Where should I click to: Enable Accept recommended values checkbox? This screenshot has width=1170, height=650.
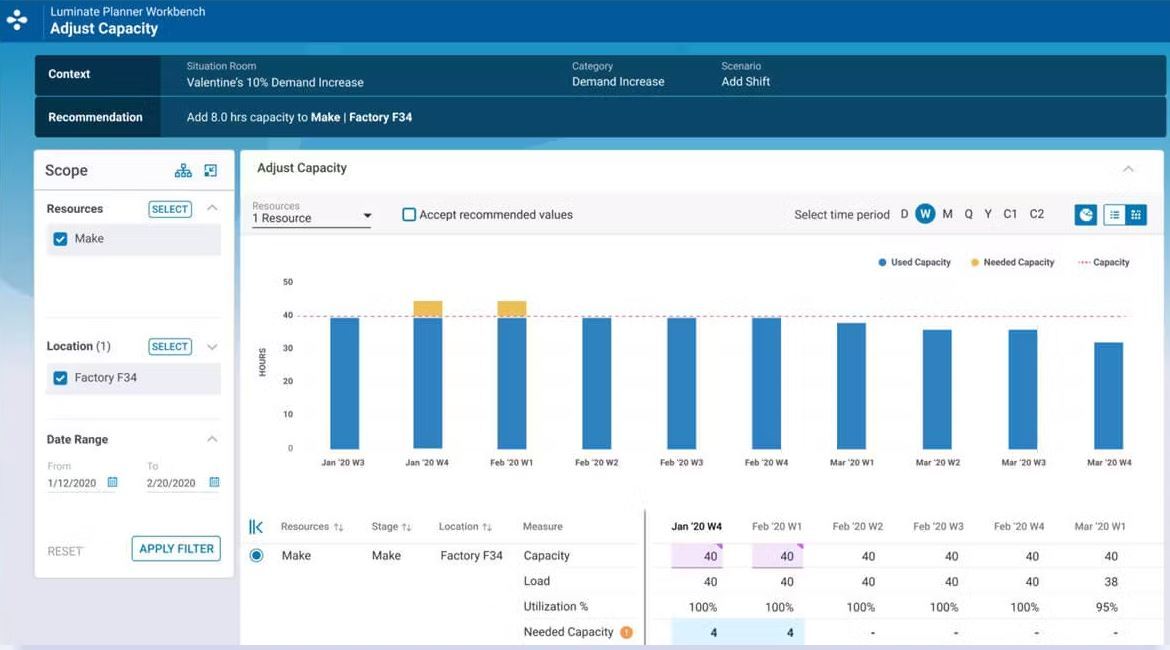click(x=409, y=215)
